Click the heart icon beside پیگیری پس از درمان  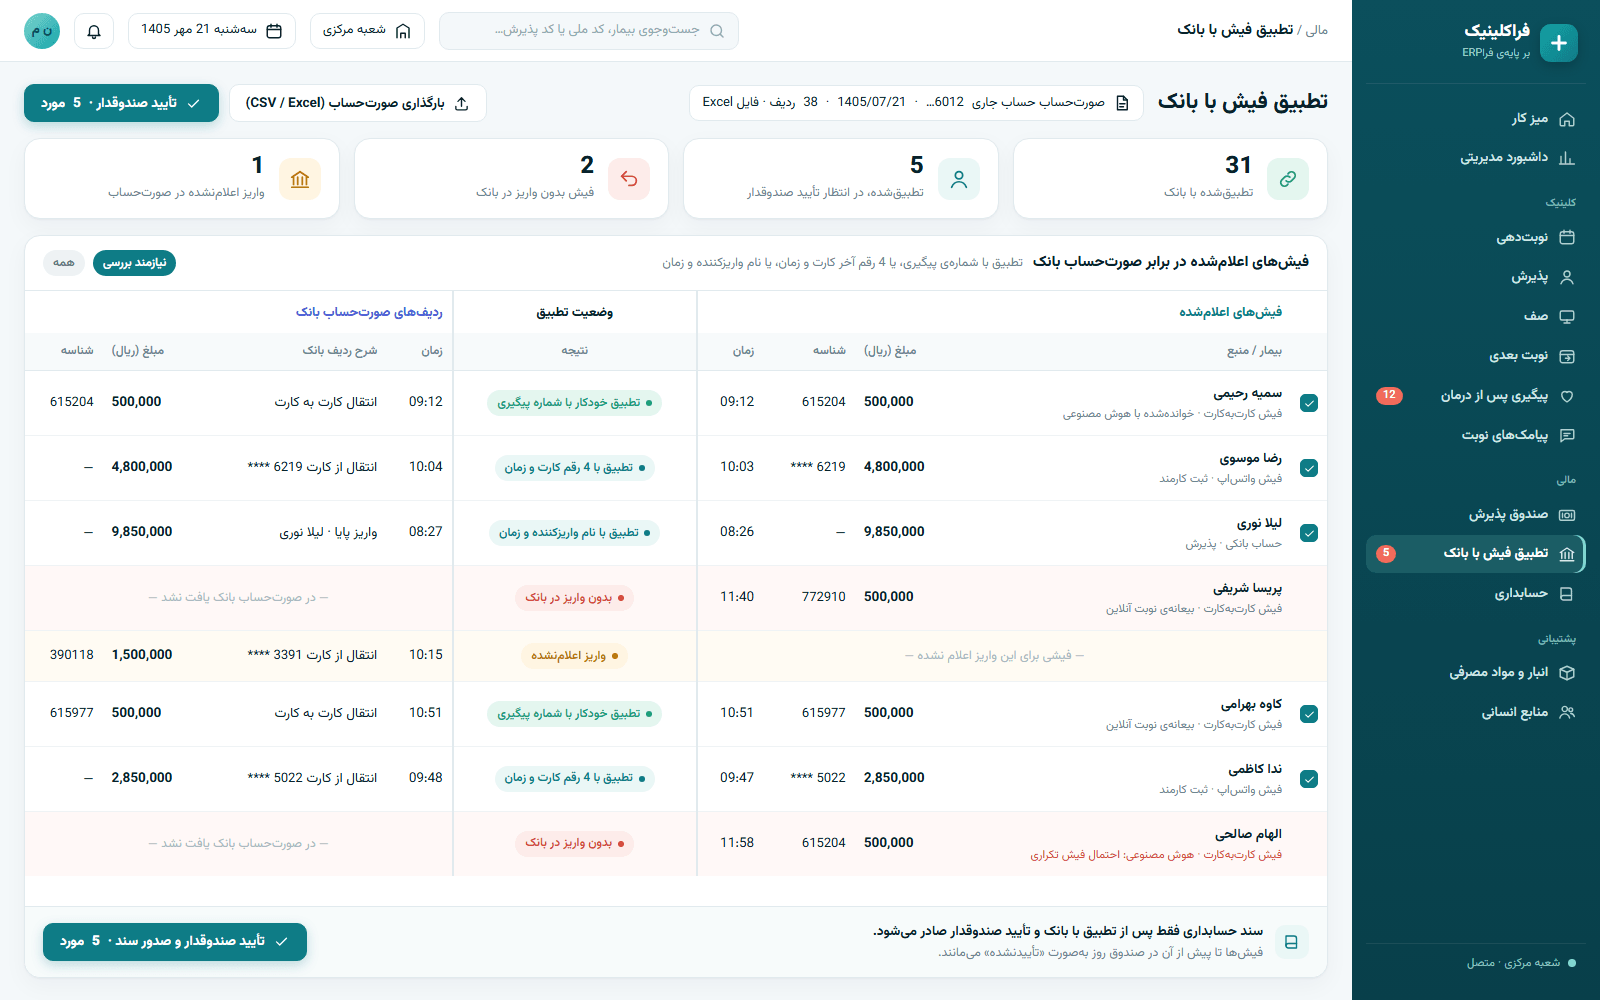[1567, 396]
